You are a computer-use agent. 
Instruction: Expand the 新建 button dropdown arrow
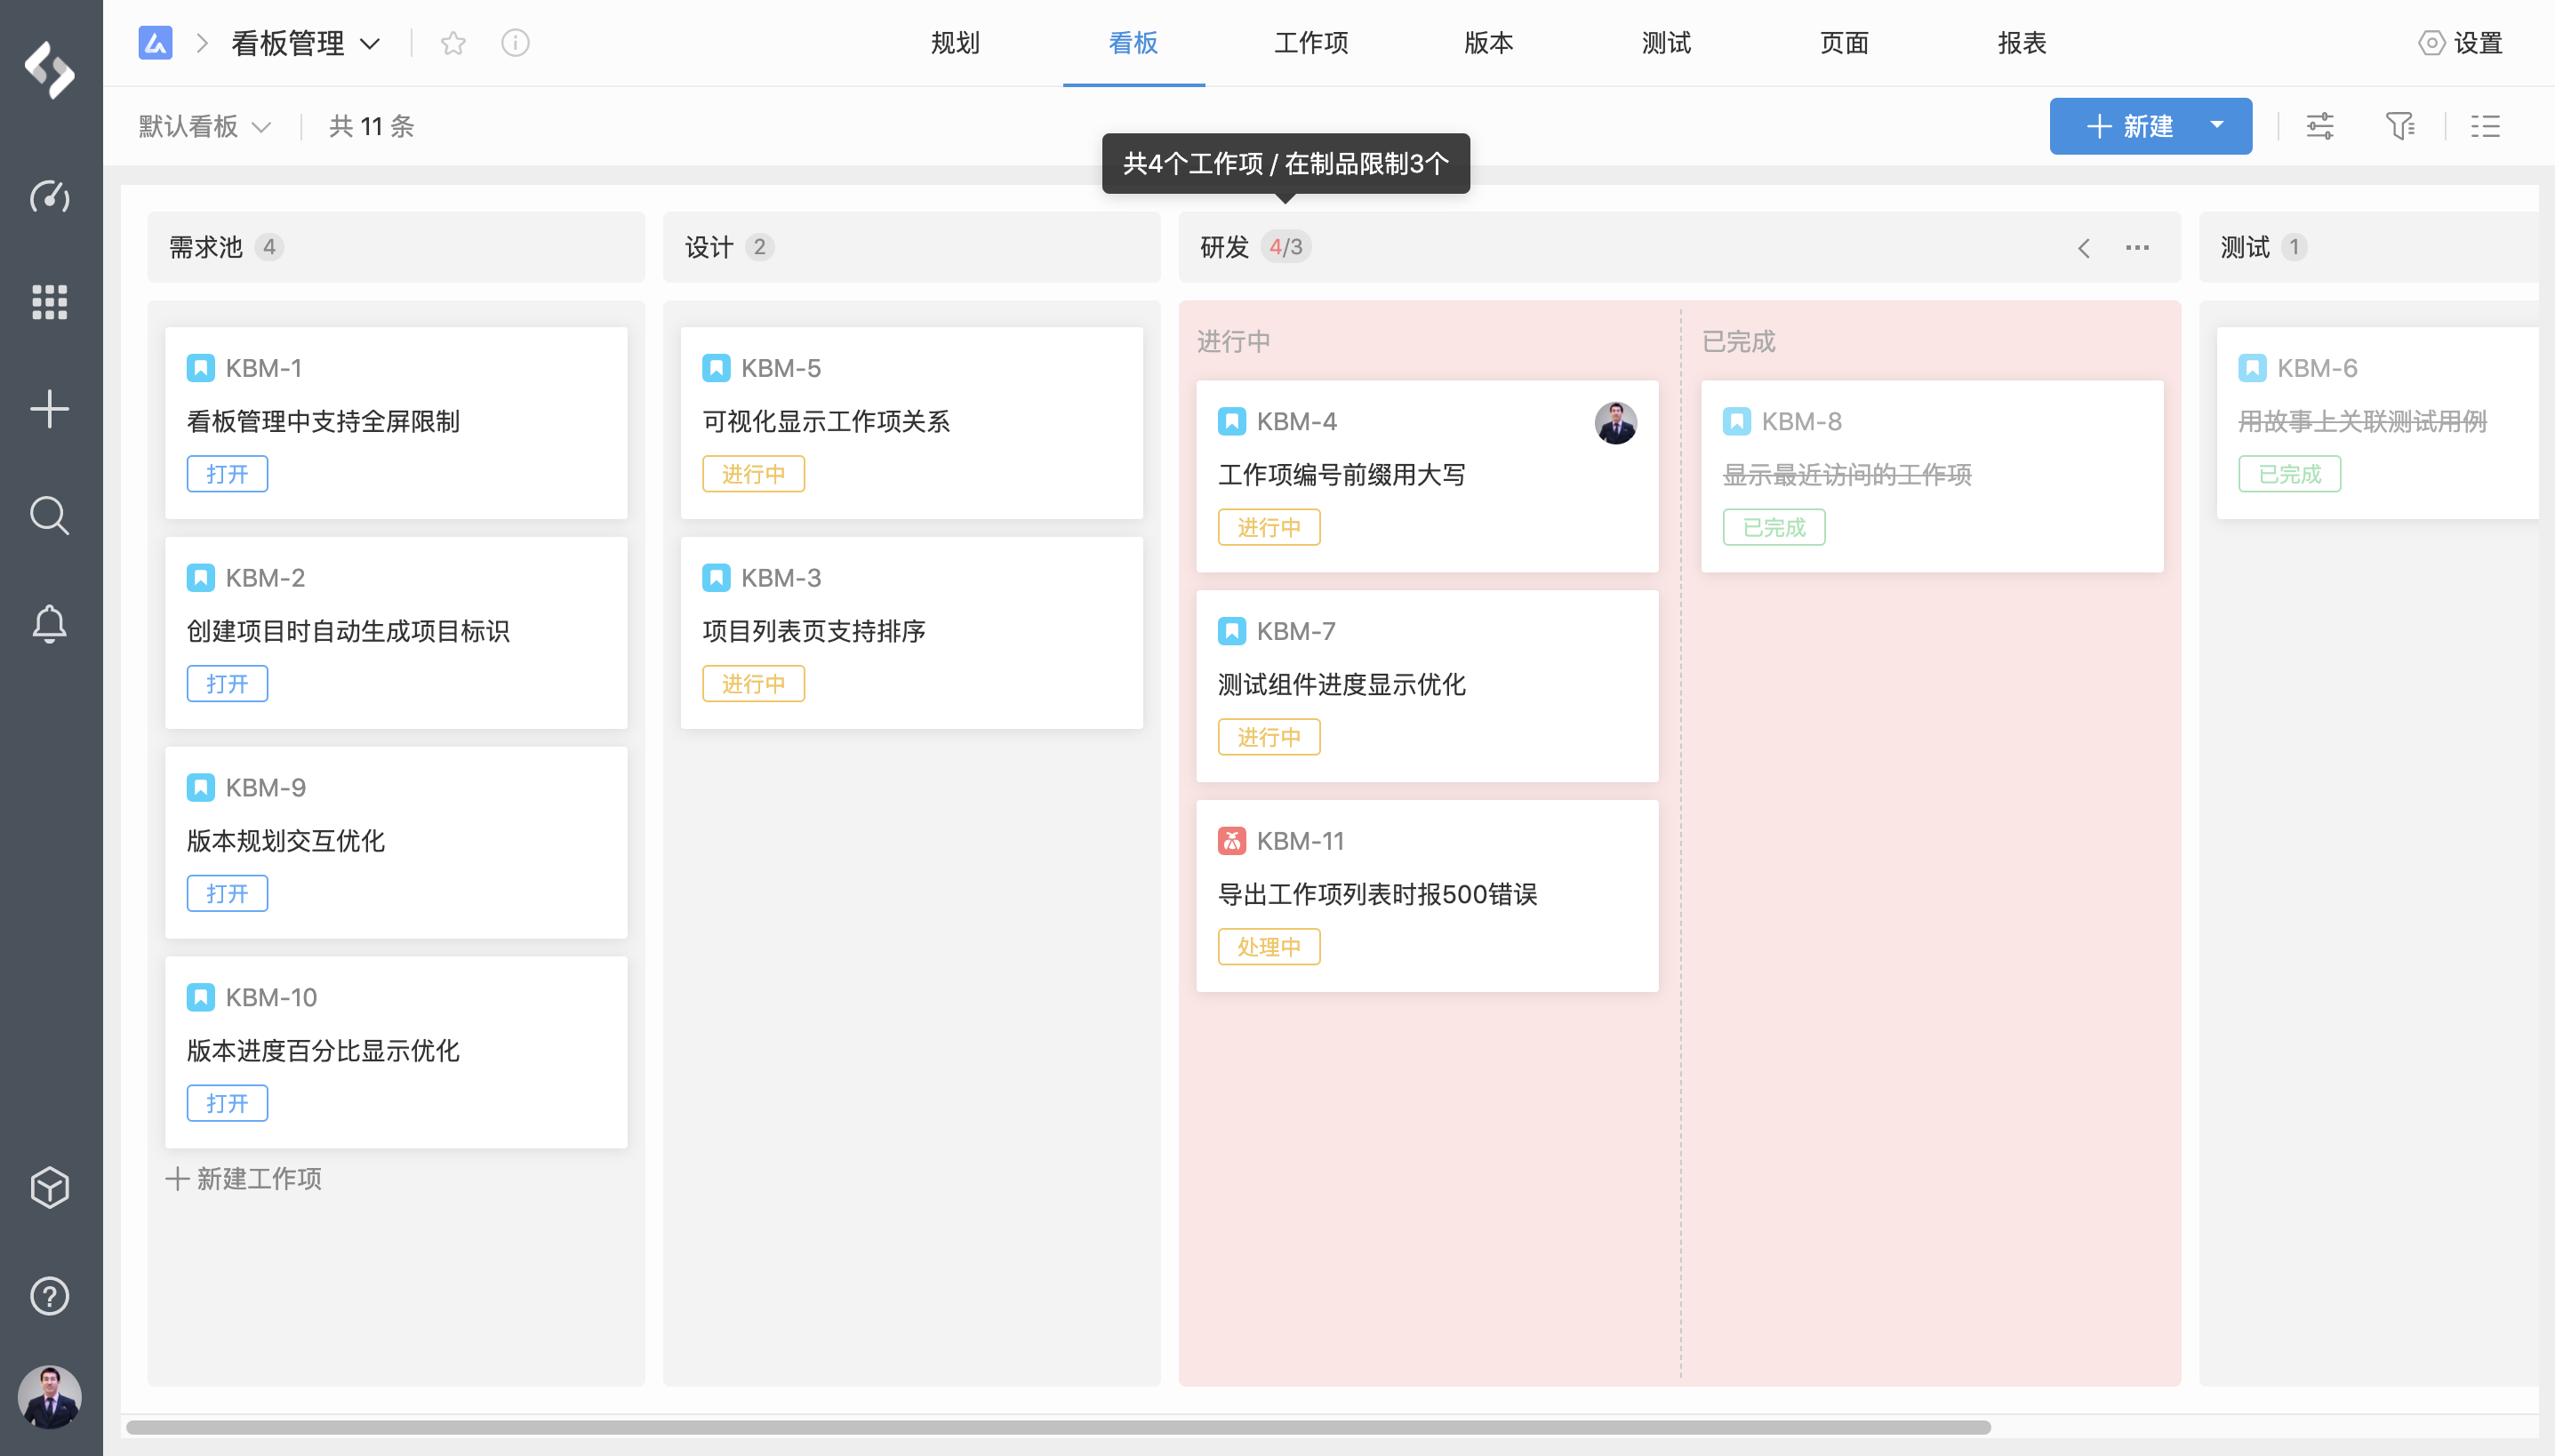tap(2217, 126)
